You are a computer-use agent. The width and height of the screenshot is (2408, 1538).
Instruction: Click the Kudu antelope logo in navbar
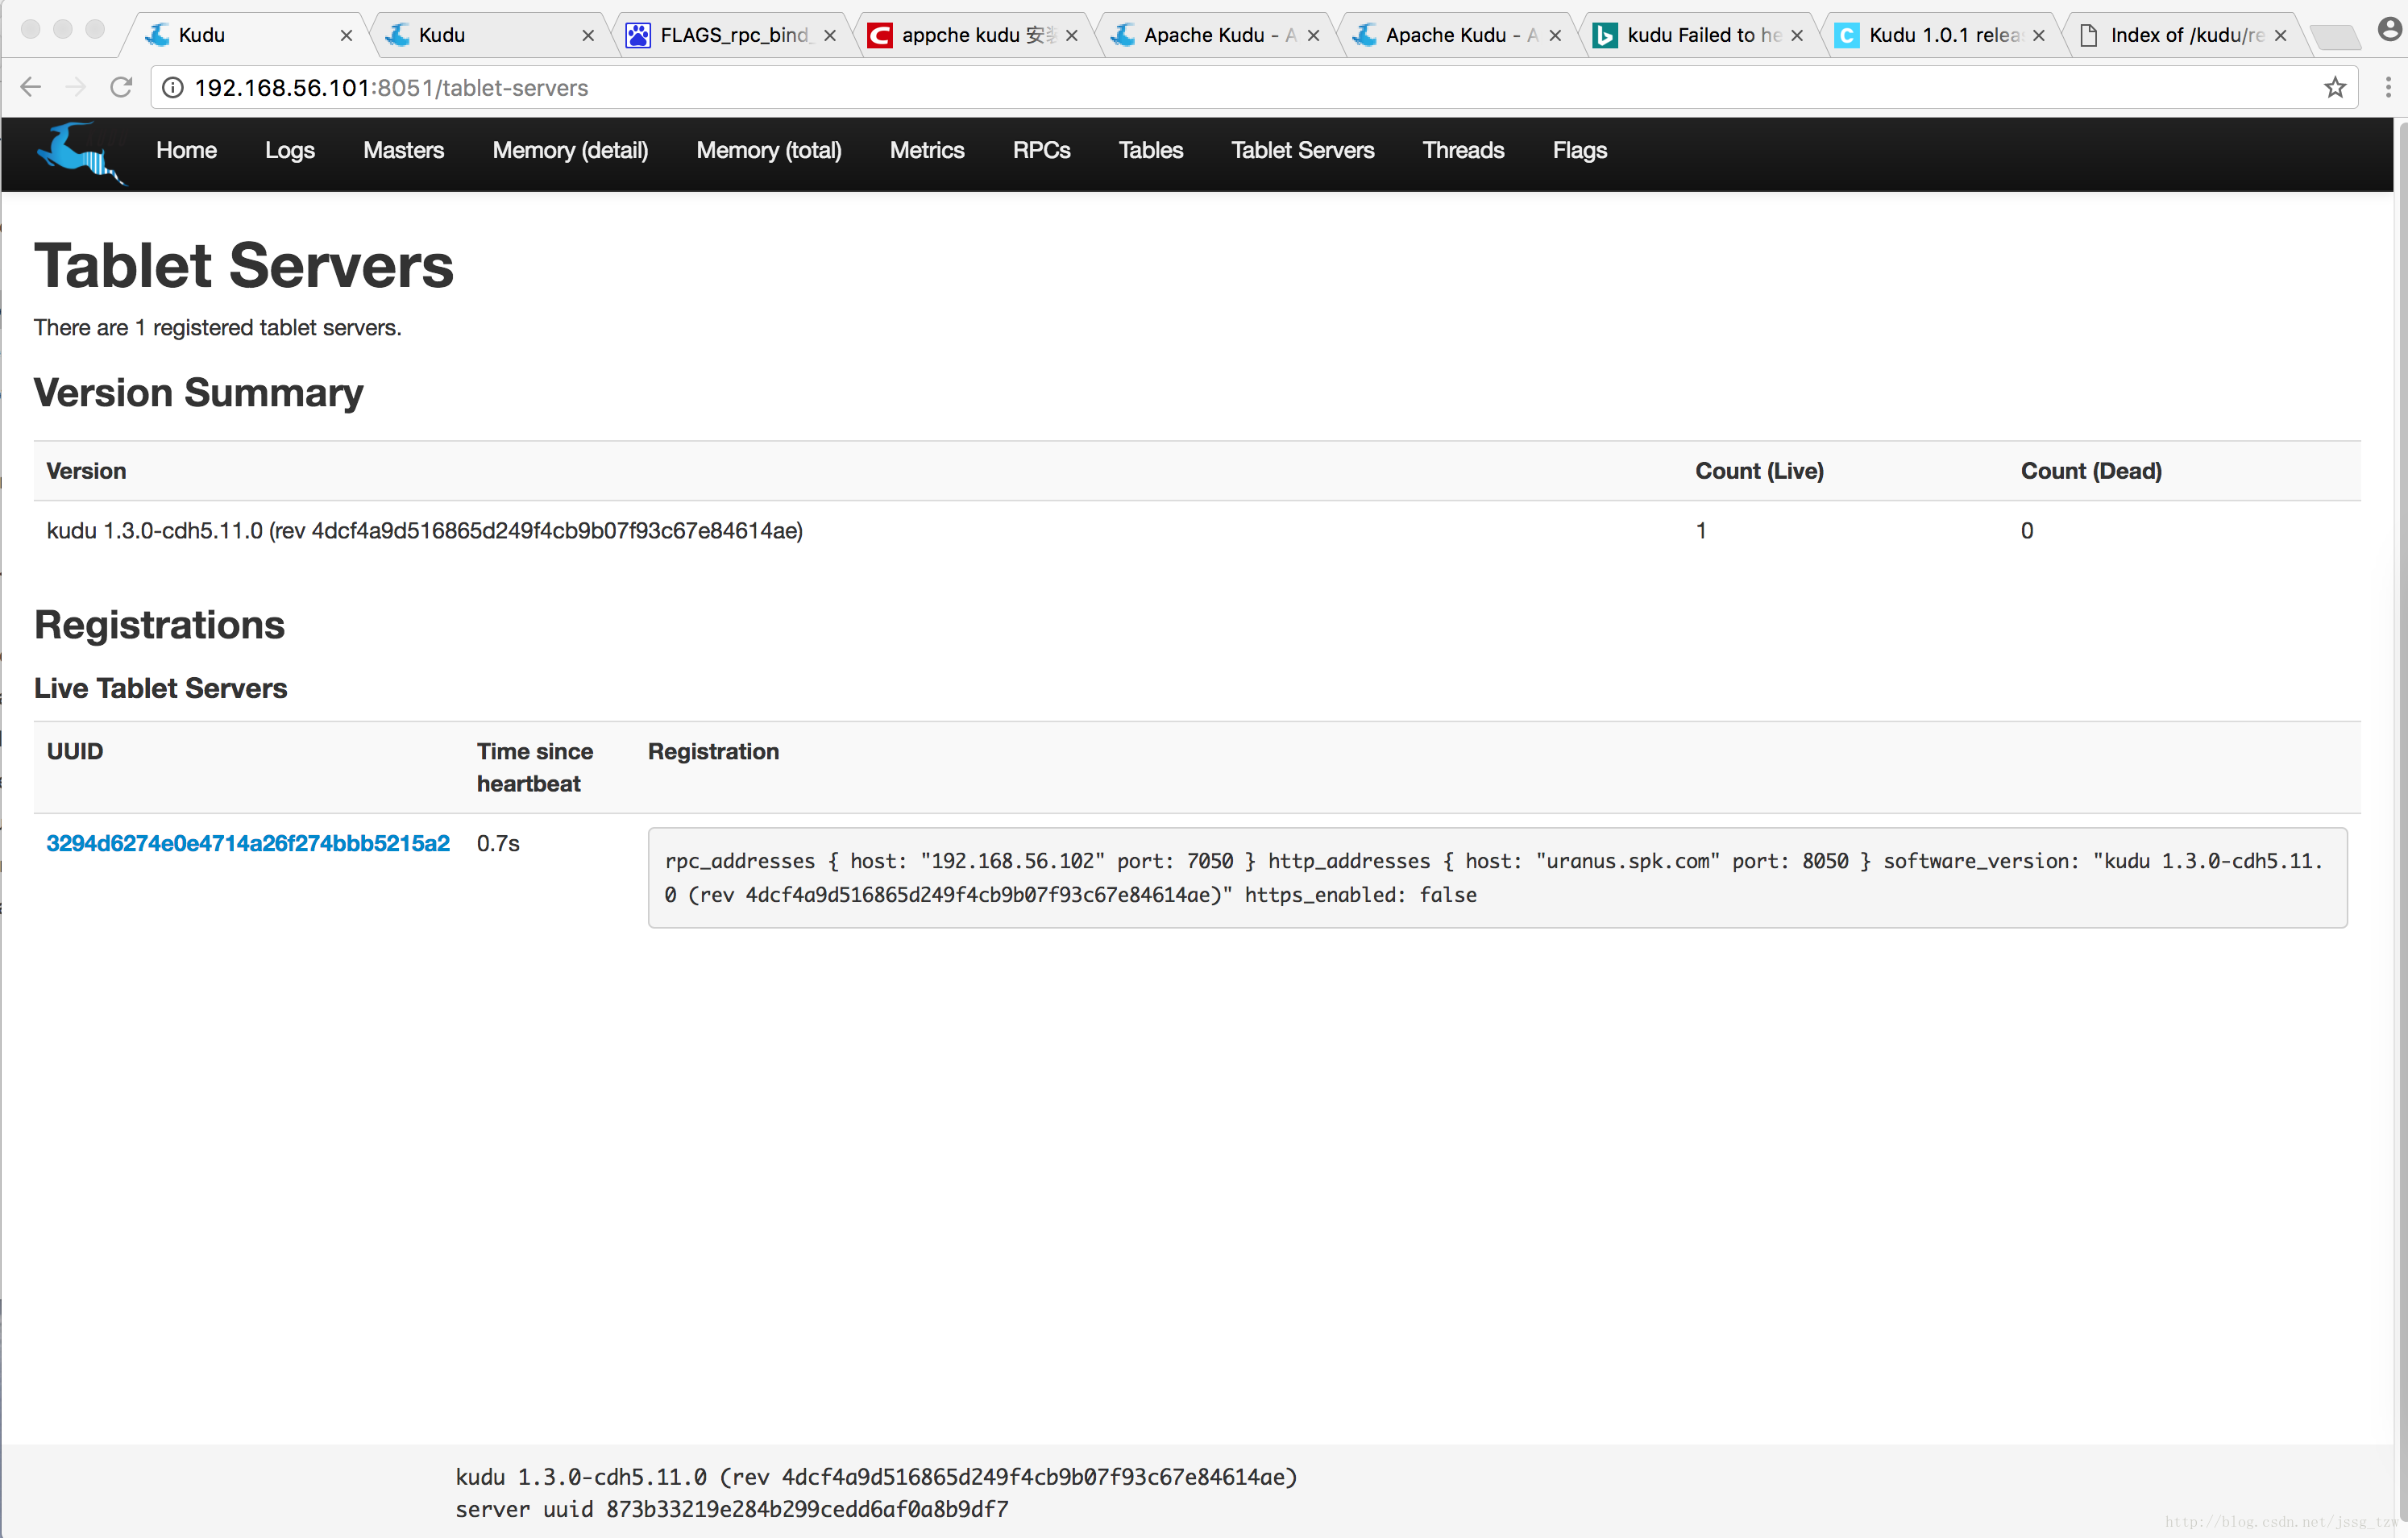pos(82,153)
